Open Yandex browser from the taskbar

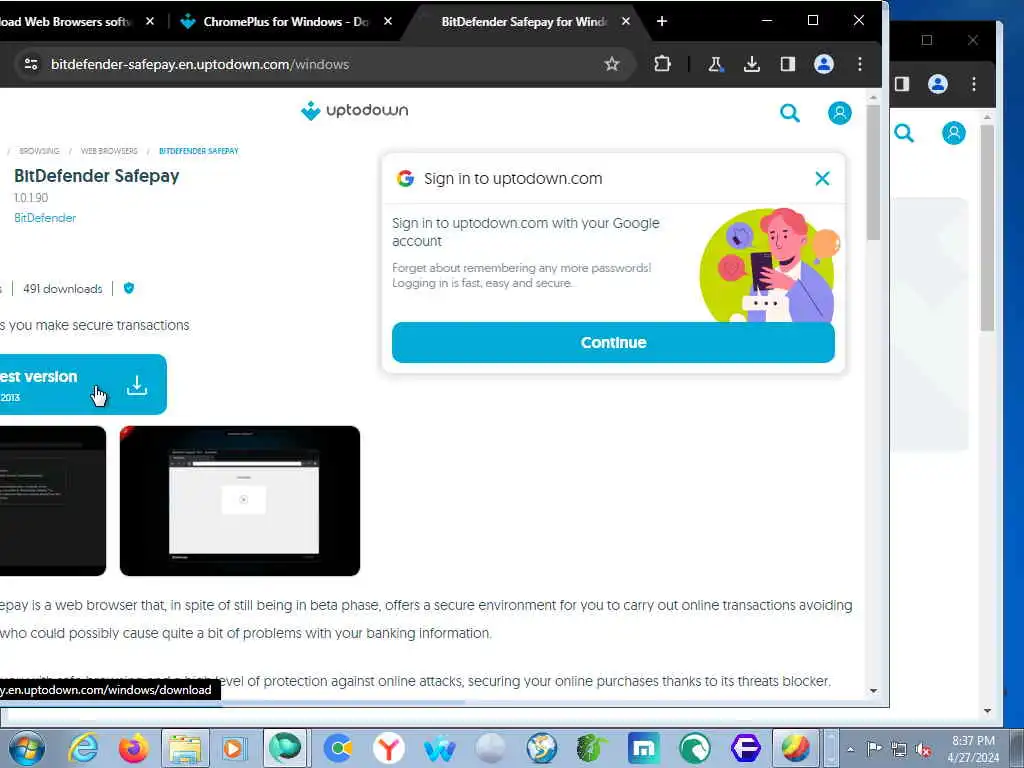(389, 748)
